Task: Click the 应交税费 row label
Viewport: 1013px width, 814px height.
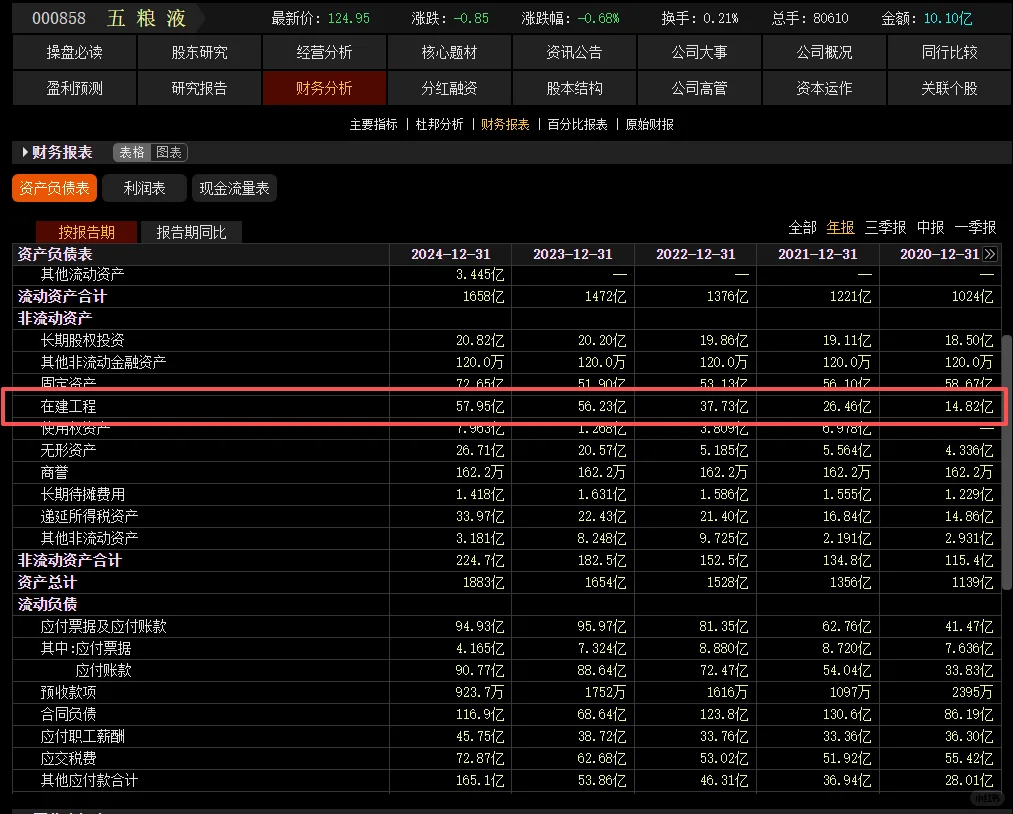Action: click(x=68, y=758)
